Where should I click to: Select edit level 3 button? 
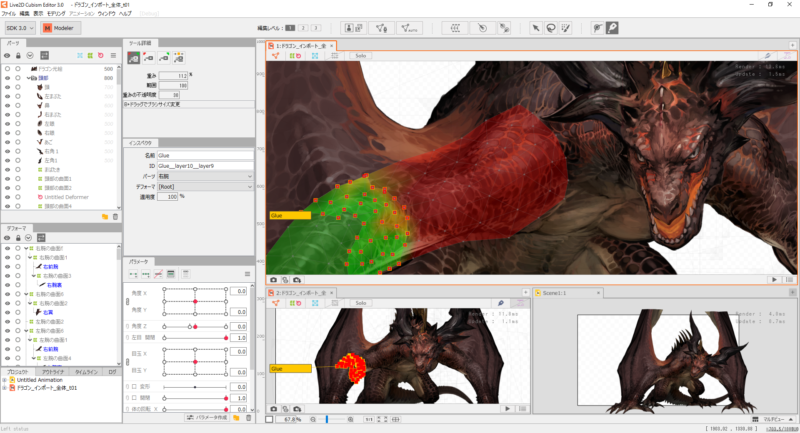[316, 28]
